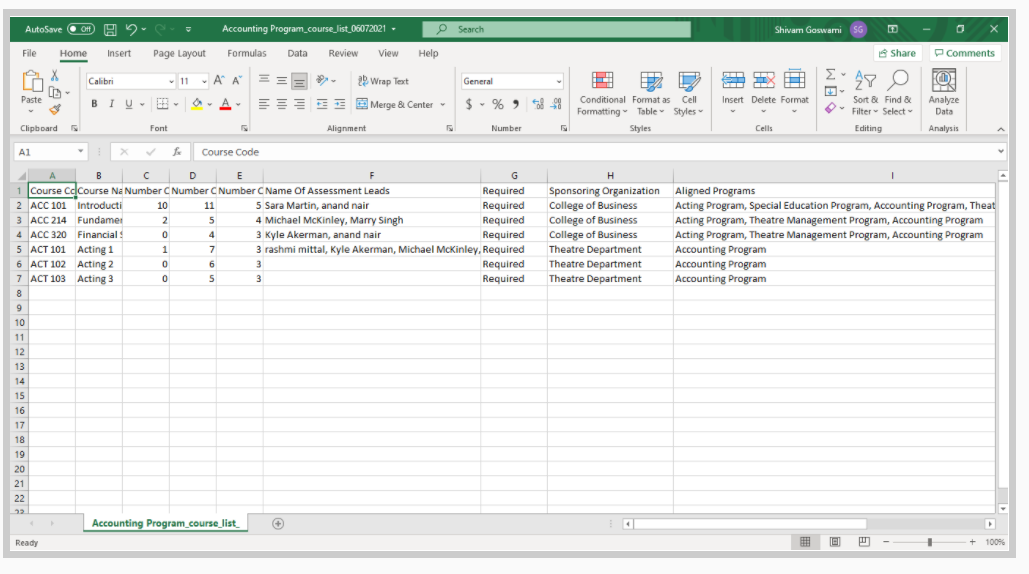Screen dimensions: 1029x574
Task: Click the Merge & Center button
Action: tap(395, 104)
